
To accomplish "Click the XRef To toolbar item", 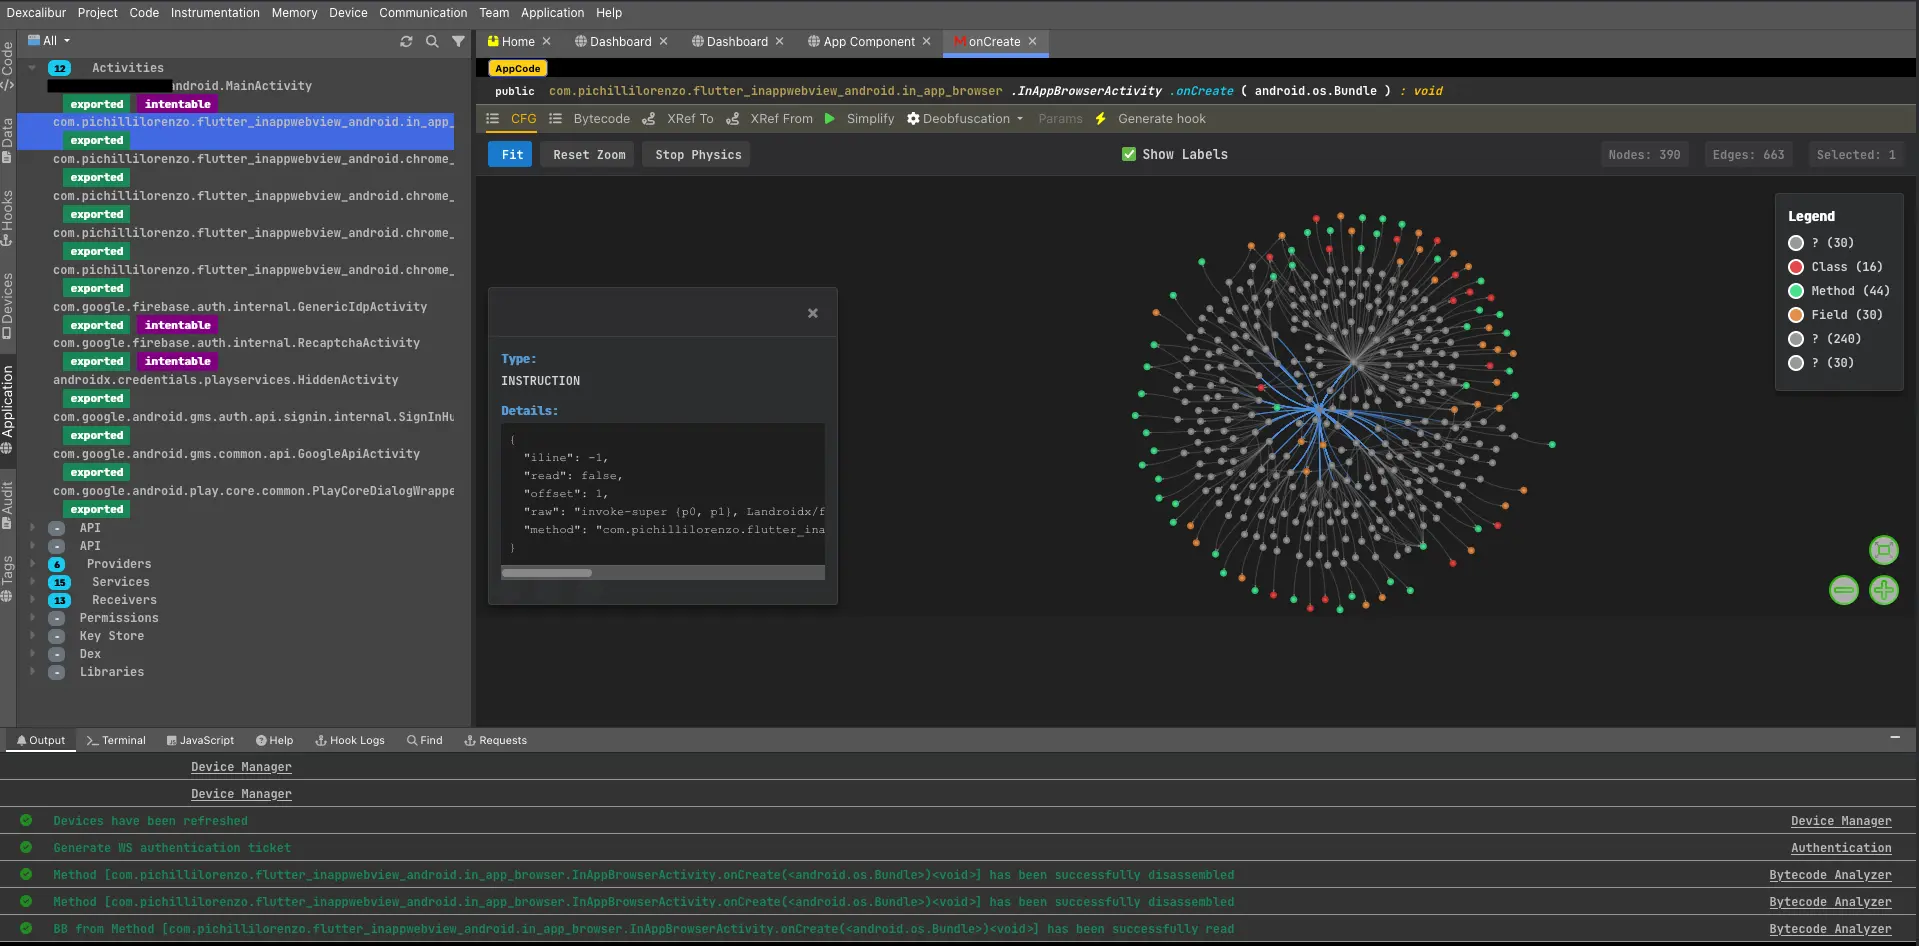I will tap(678, 118).
